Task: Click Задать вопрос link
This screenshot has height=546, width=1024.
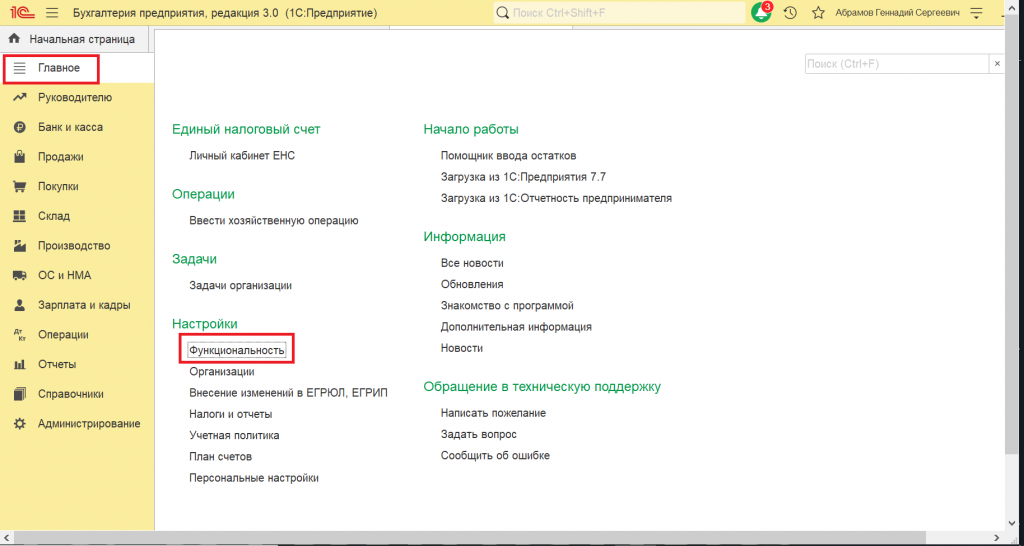Action: 479,434
